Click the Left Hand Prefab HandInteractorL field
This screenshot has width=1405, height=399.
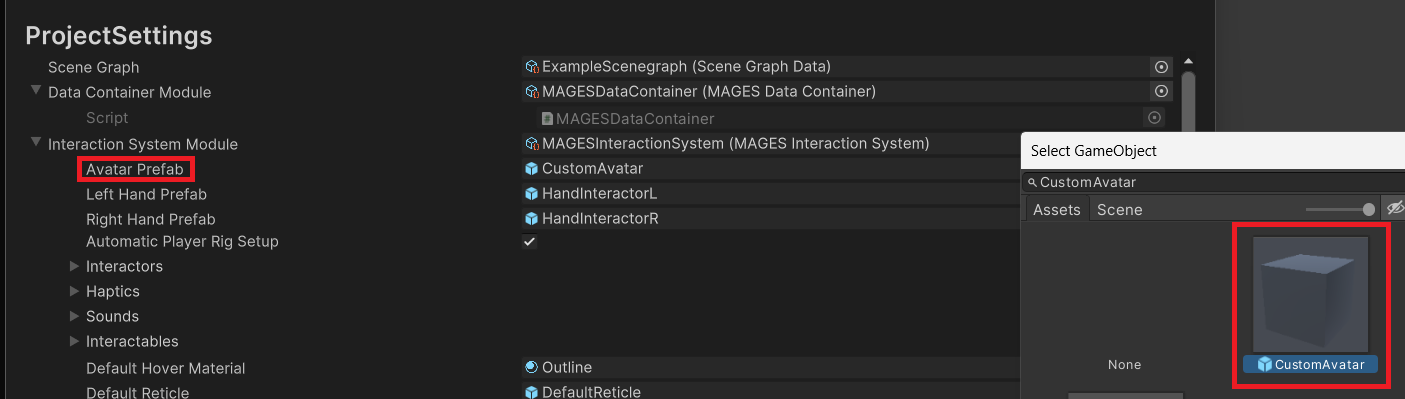(x=772, y=194)
